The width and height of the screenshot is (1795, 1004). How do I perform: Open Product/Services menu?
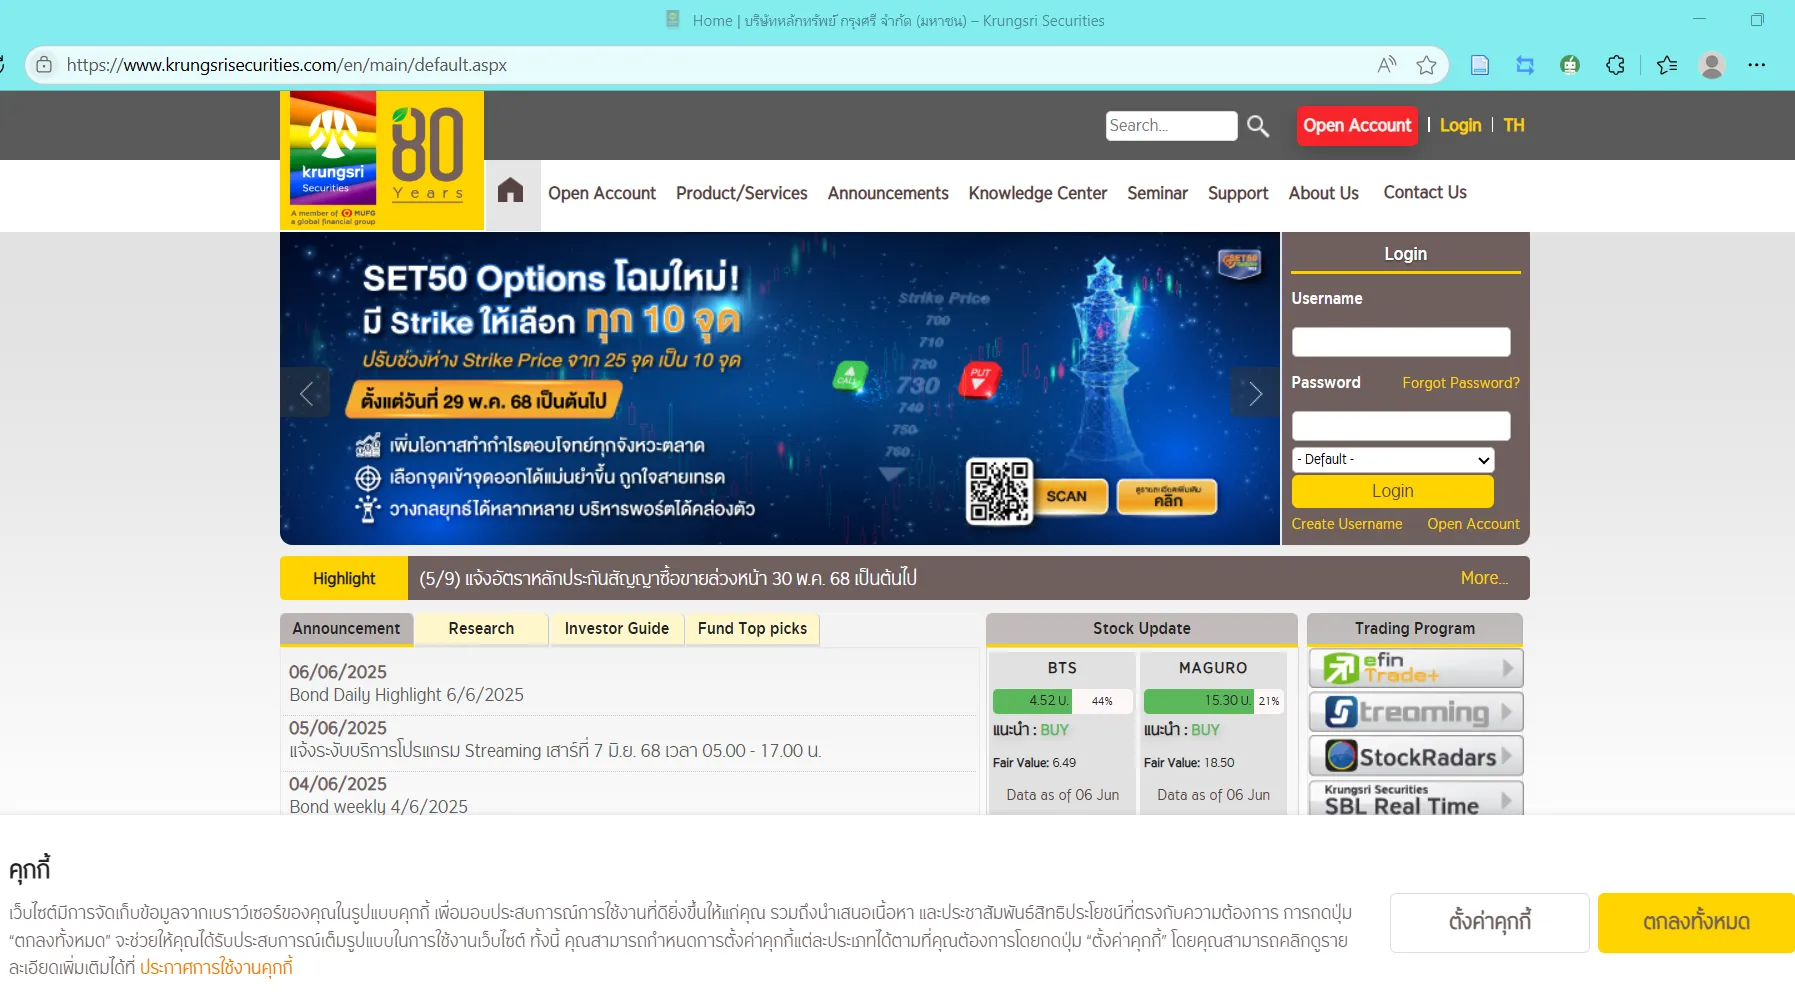tap(742, 193)
